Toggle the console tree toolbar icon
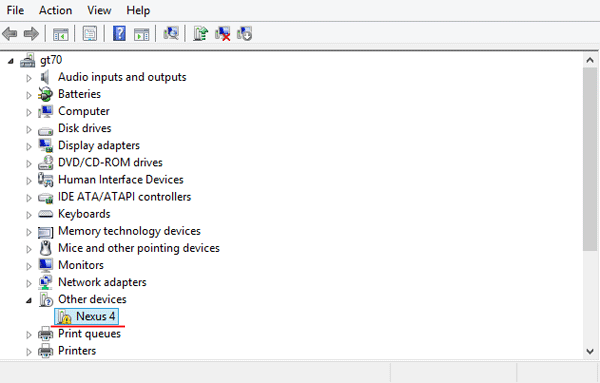 (x=60, y=34)
